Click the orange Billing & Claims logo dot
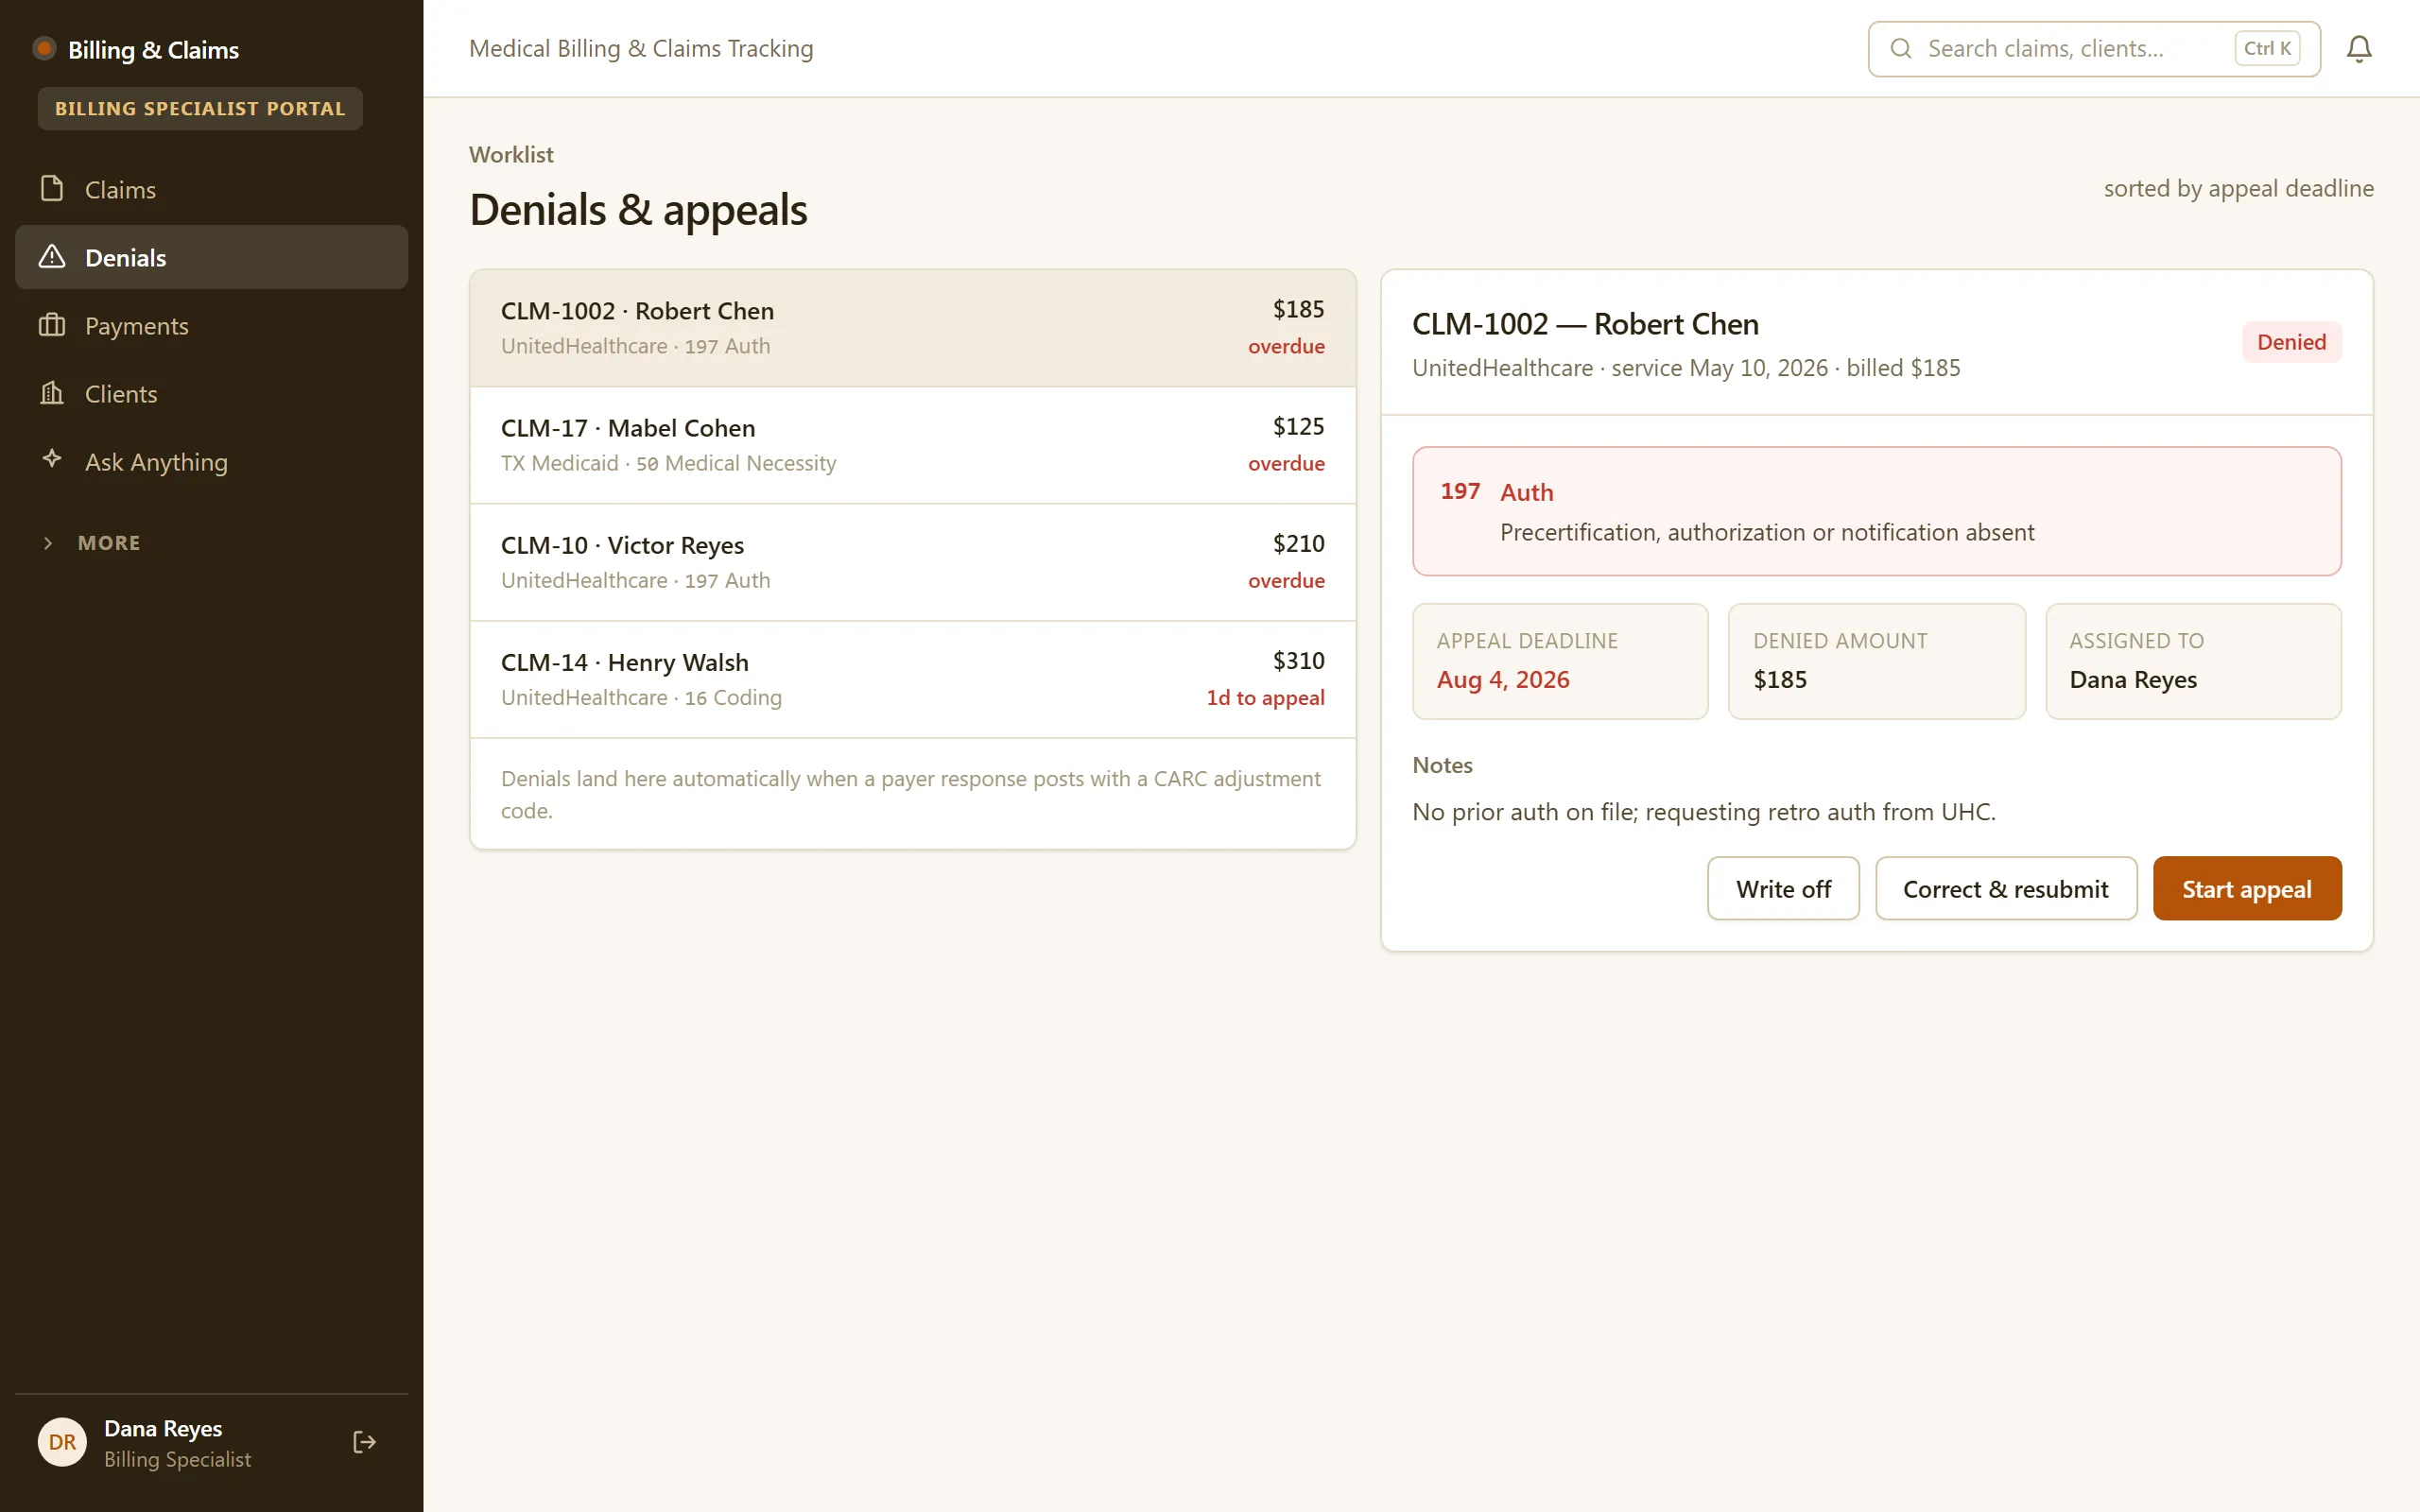This screenshot has height=1512, width=2420. pos(44,49)
